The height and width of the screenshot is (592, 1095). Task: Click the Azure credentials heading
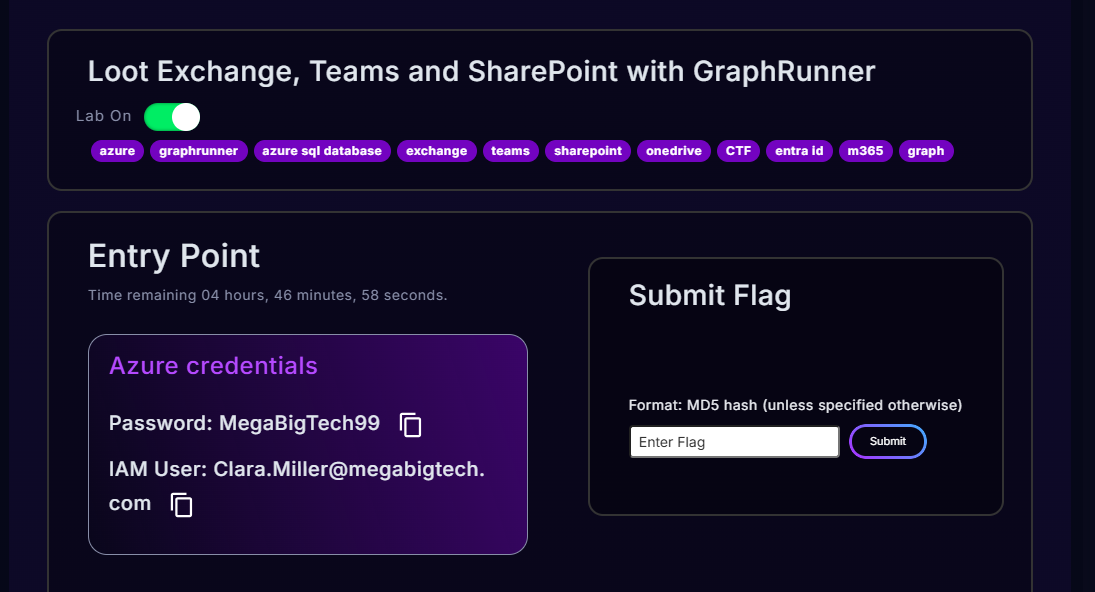coord(213,366)
